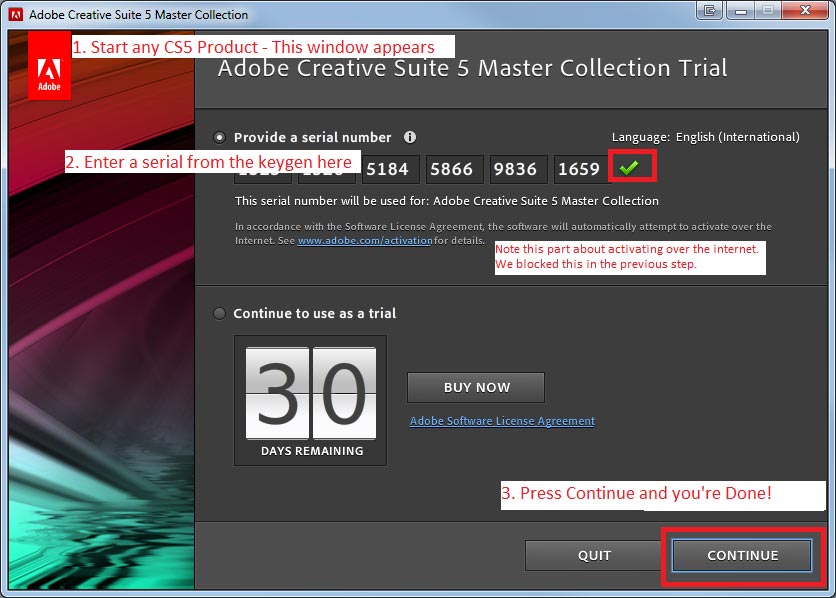Open the language selector English (International)

(737, 137)
